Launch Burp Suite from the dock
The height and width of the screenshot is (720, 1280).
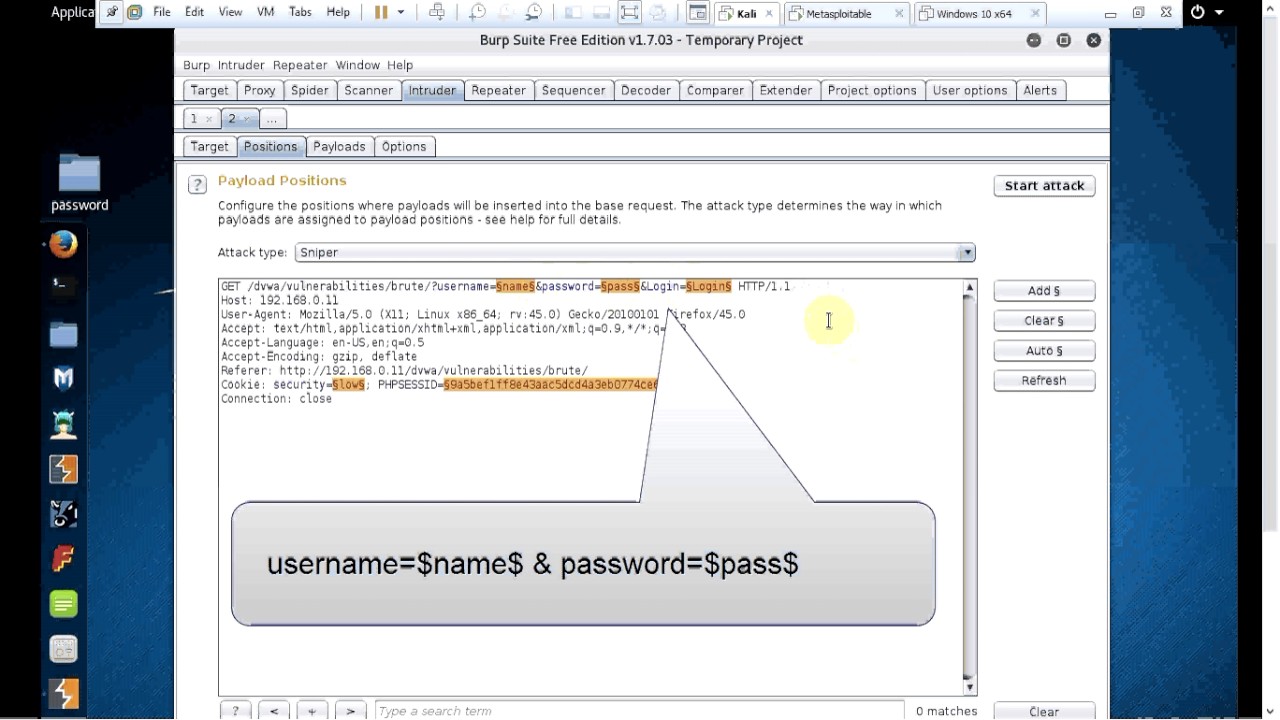tap(63, 469)
